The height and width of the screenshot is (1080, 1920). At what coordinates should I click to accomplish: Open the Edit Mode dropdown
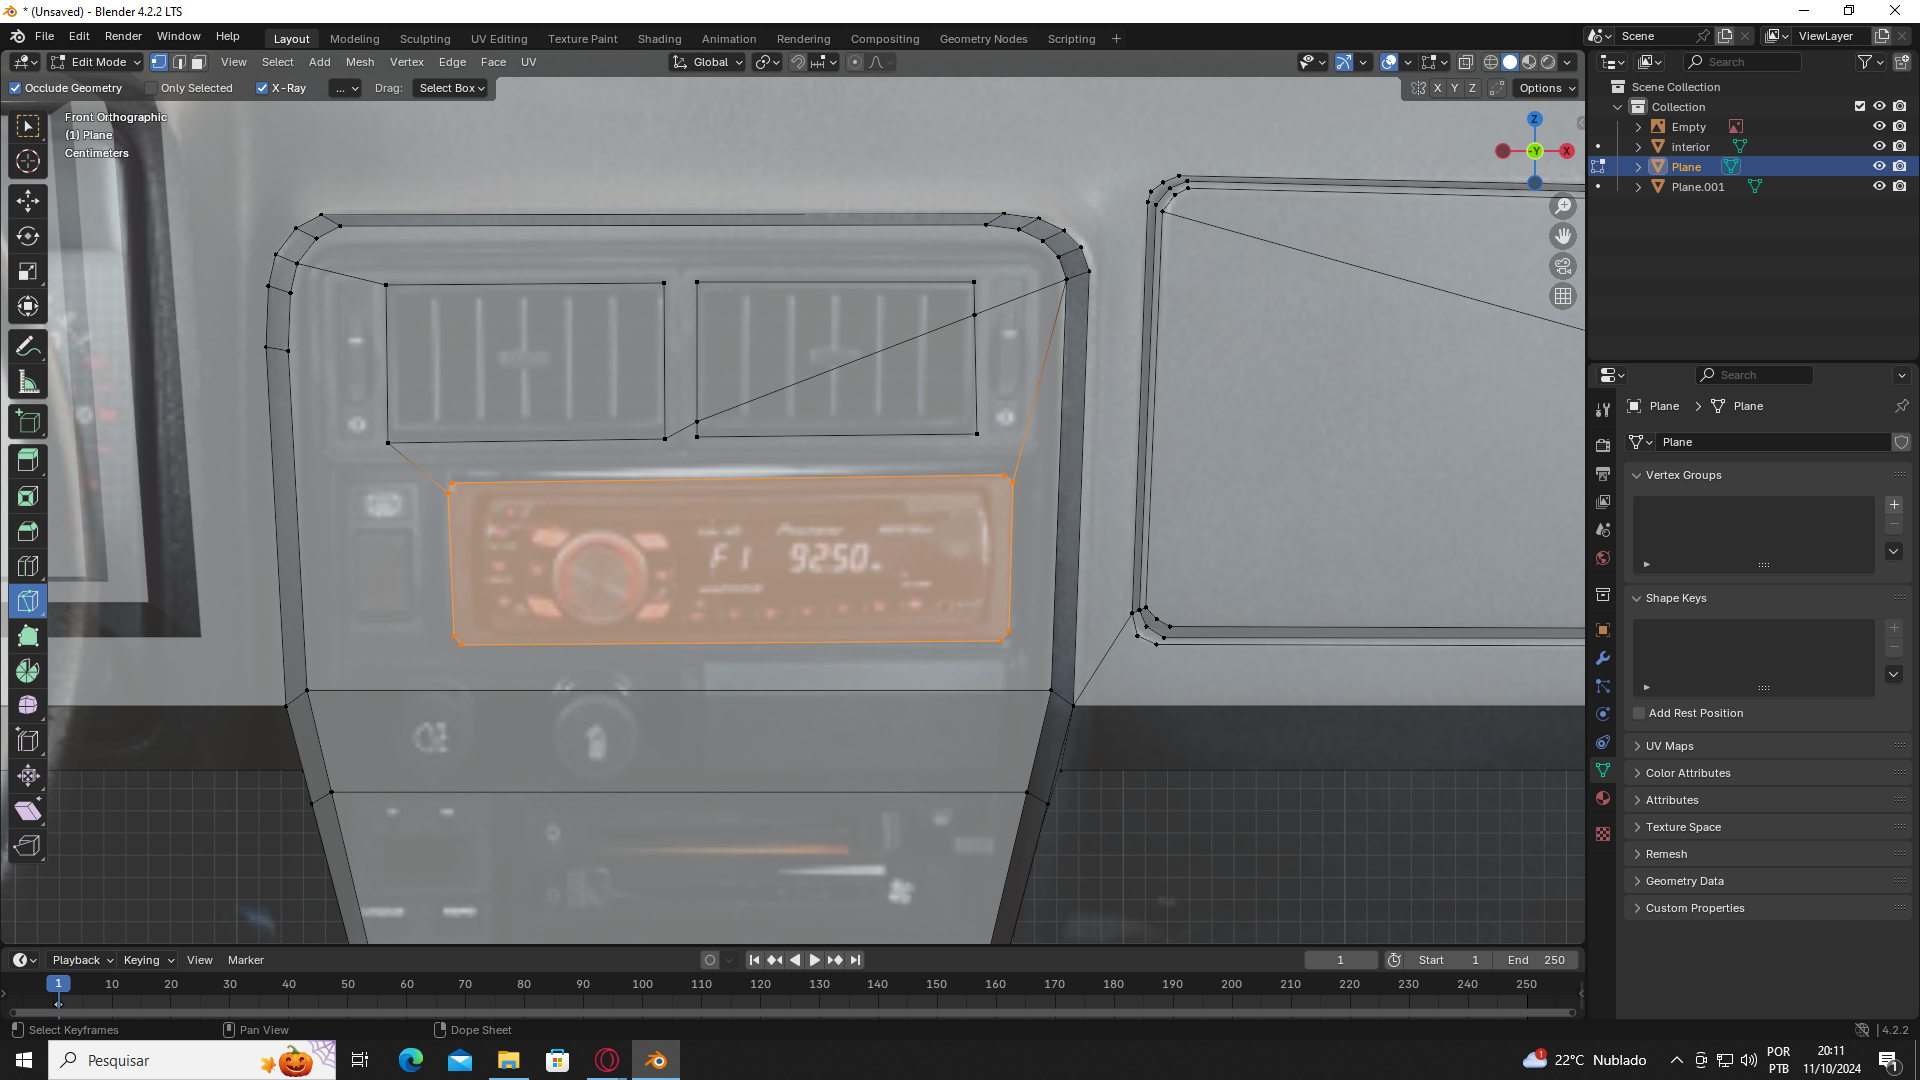tap(97, 62)
